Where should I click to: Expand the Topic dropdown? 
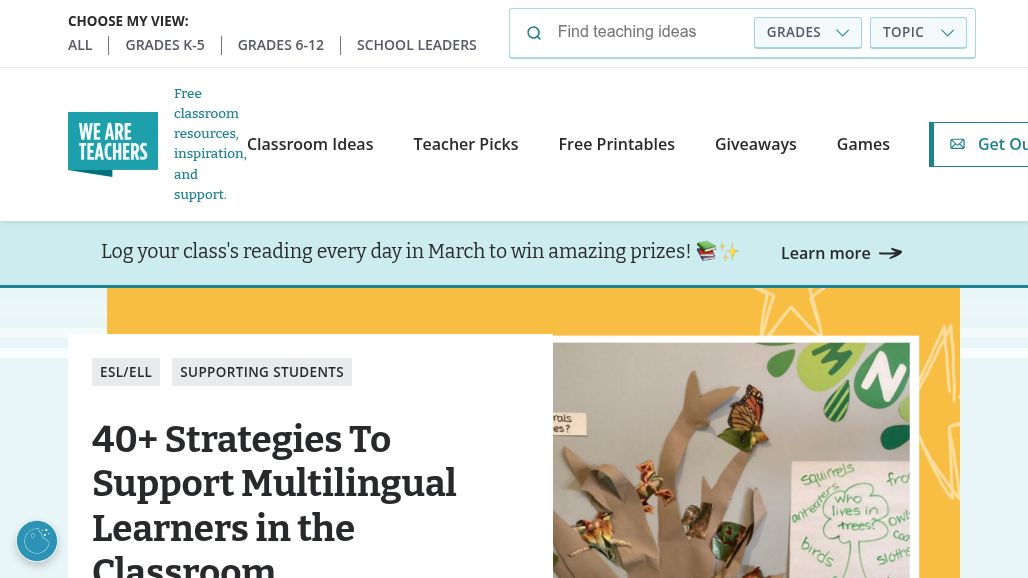tap(918, 32)
